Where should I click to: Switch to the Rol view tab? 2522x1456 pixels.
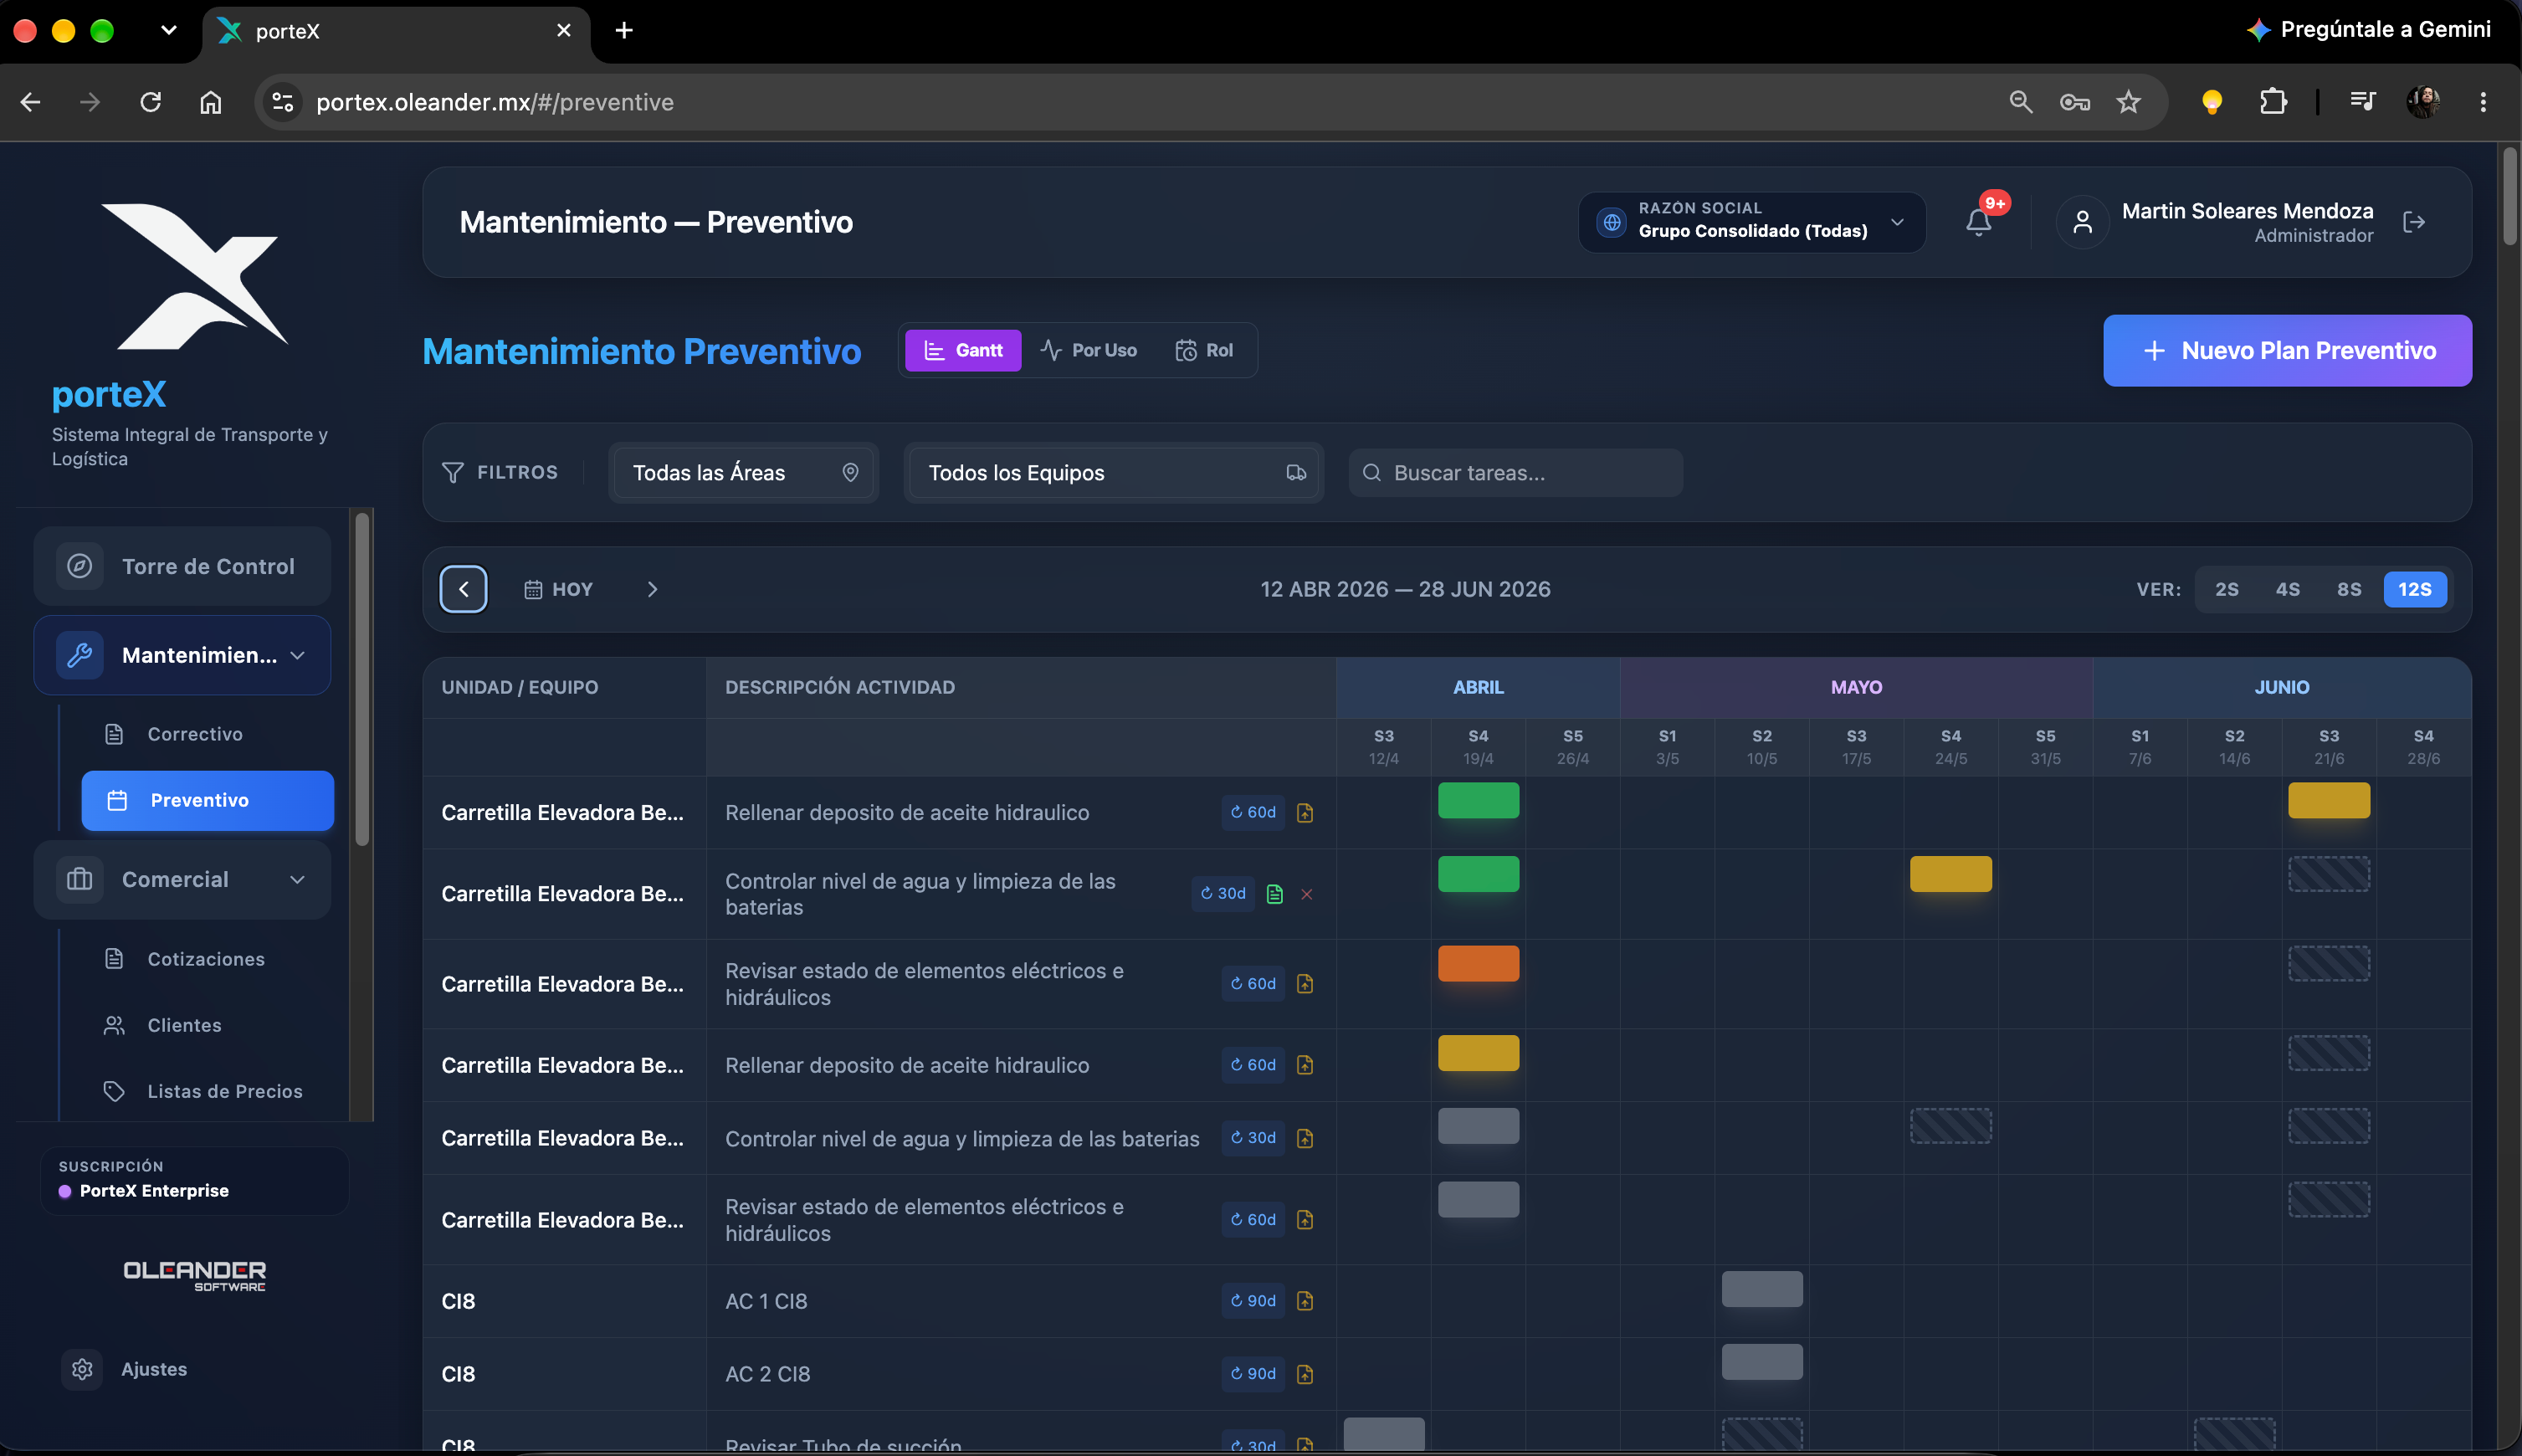[x=1204, y=350]
